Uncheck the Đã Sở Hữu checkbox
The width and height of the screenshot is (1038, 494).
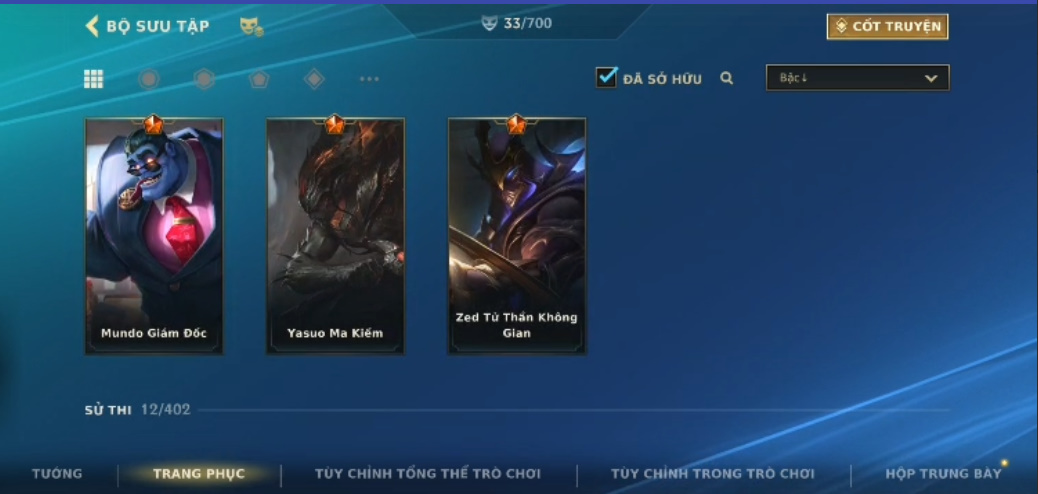coord(606,77)
